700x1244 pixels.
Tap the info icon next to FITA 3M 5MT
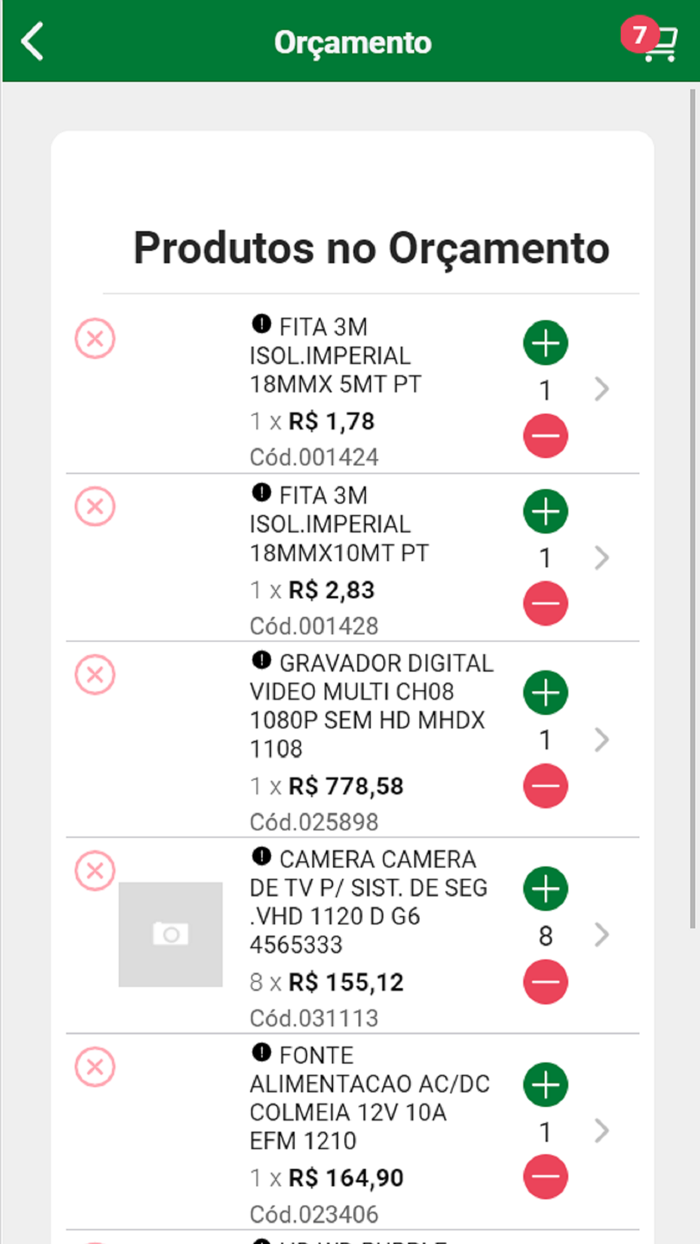[x=259, y=325]
